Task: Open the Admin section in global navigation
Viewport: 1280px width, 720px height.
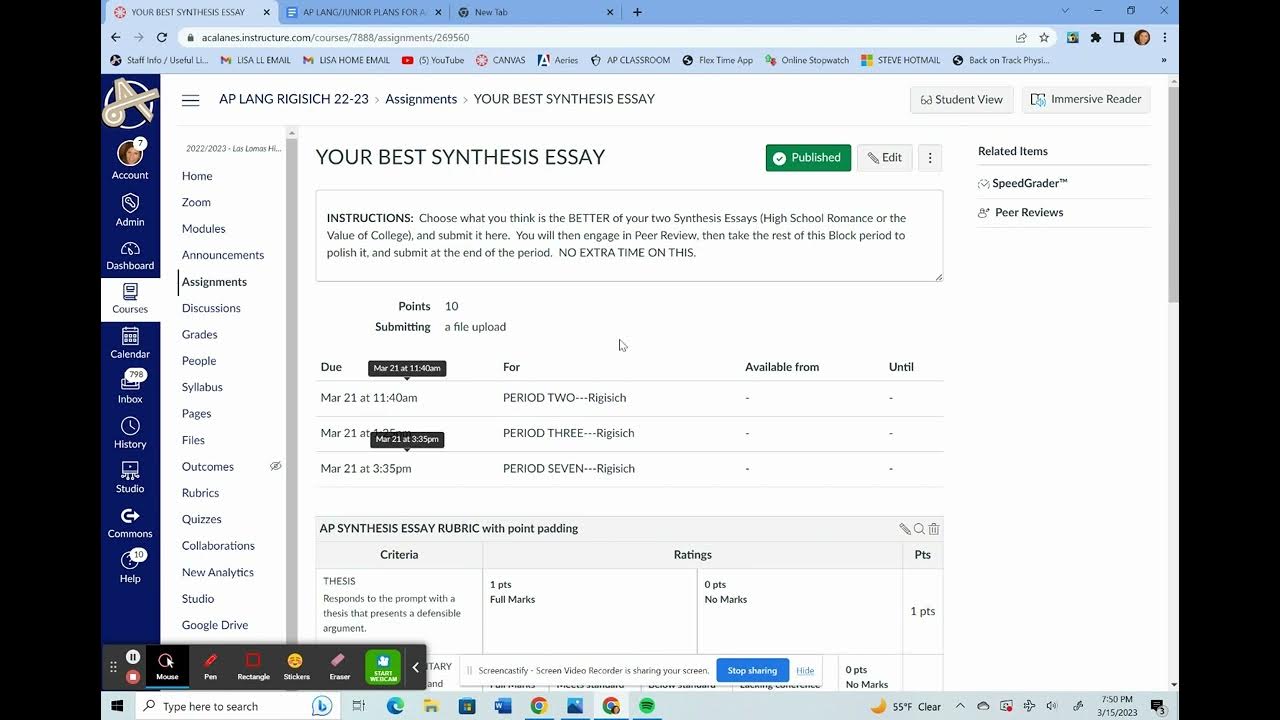Action: (130, 209)
